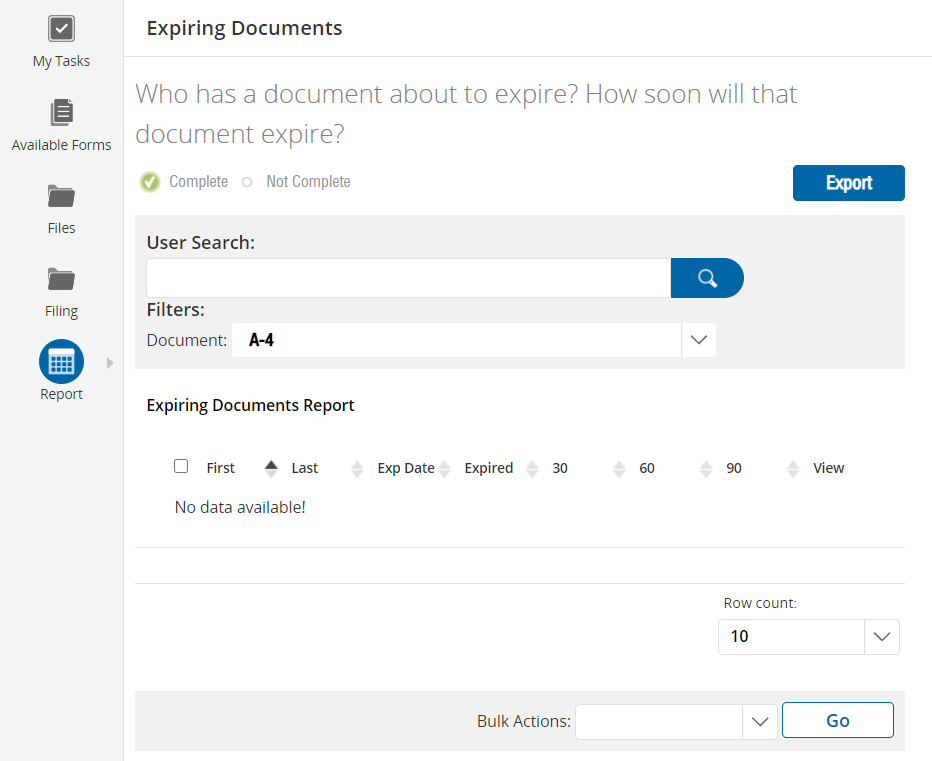Tick the select-all checkbox in table header
Viewport: 932px width, 761px height.
pyautogui.click(x=181, y=466)
